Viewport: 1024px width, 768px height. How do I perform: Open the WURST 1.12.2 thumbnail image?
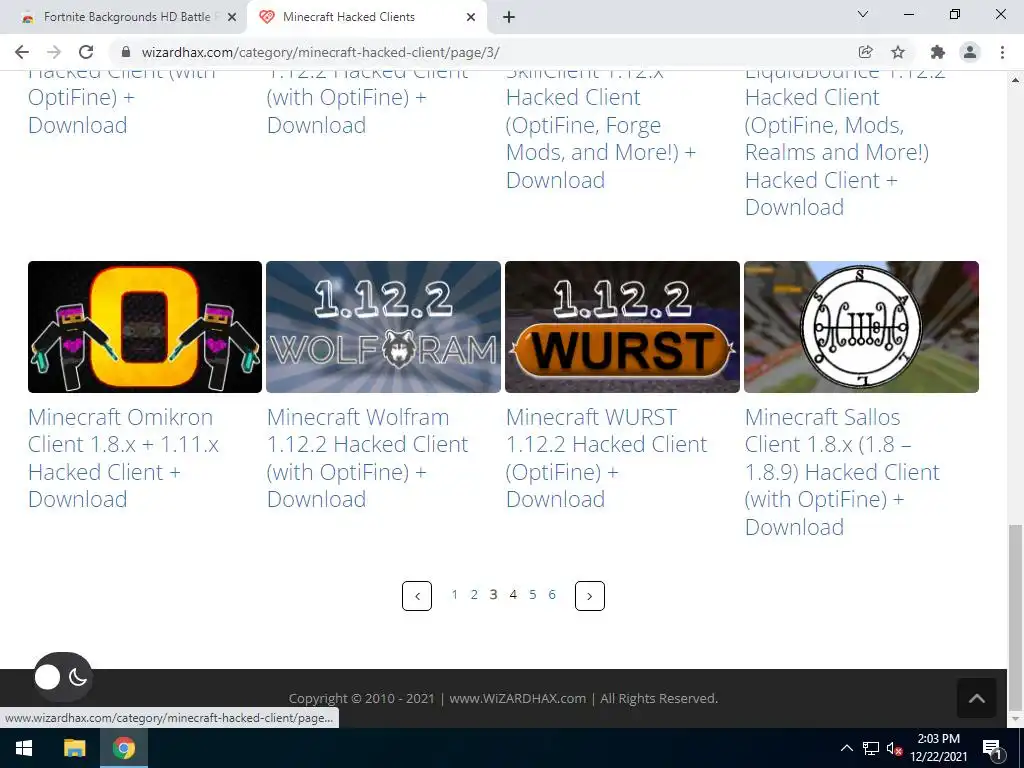pyautogui.click(x=622, y=327)
